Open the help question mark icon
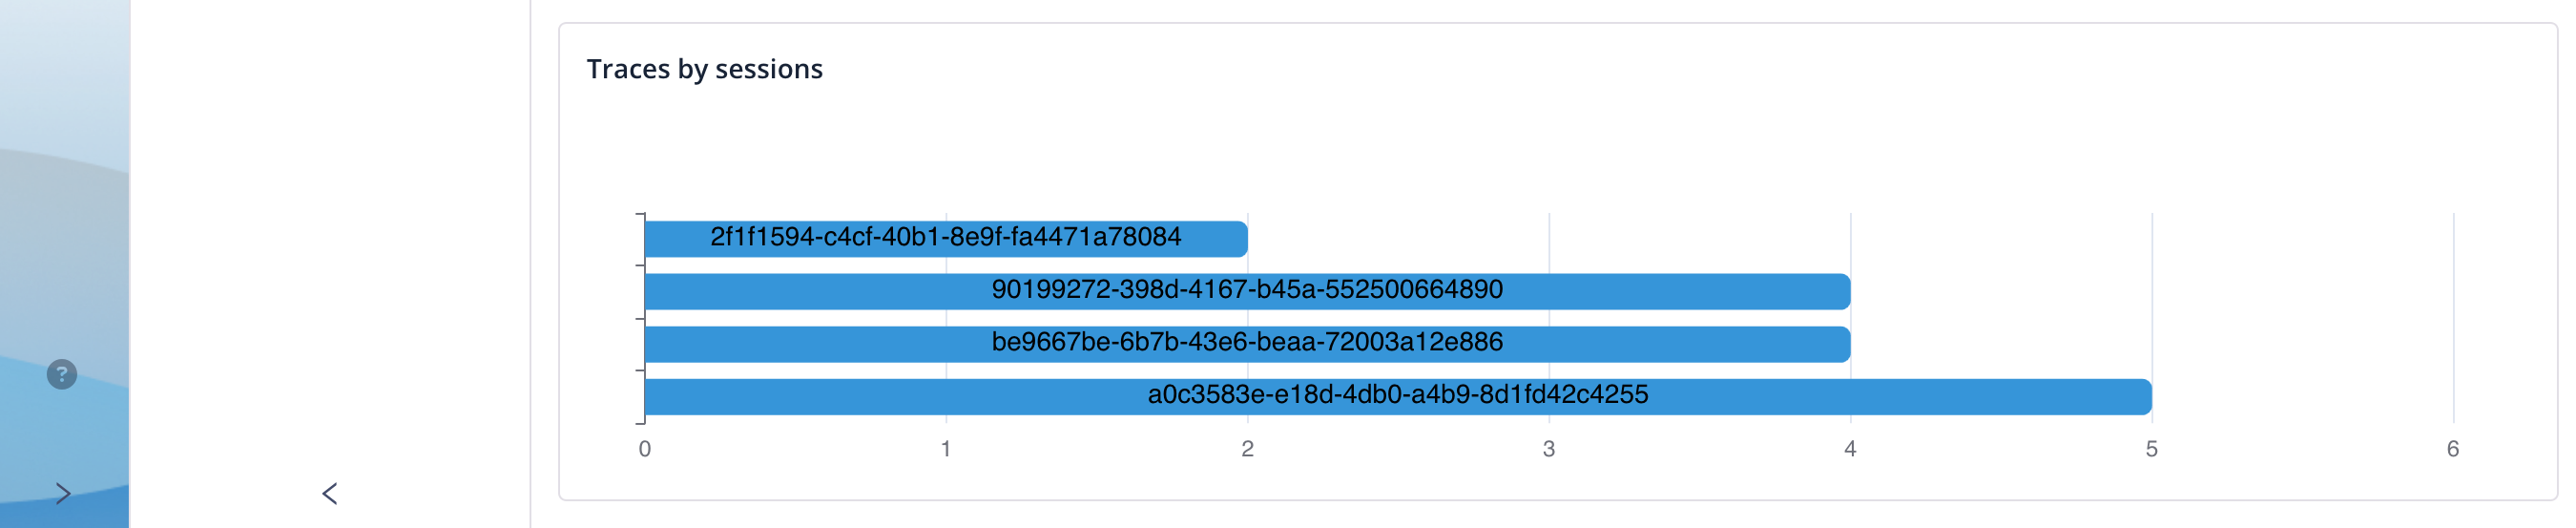The image size is (2576, 528). [x=62, y=374]
